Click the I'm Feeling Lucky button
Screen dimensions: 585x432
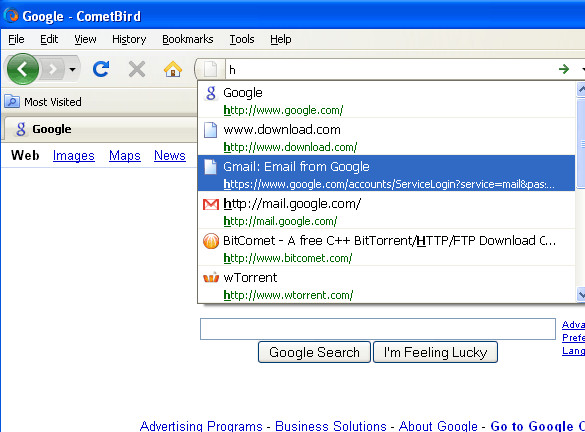pos(435,352)
